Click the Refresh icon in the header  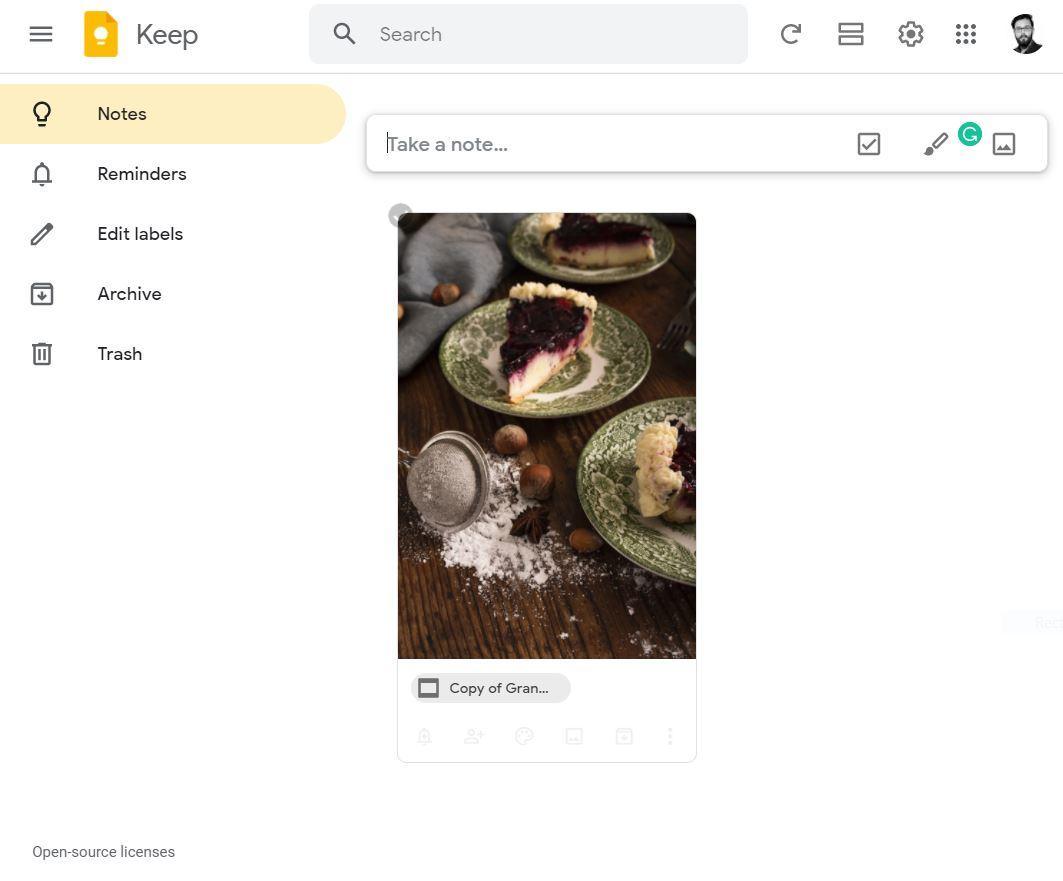click(x=790, y=34)
